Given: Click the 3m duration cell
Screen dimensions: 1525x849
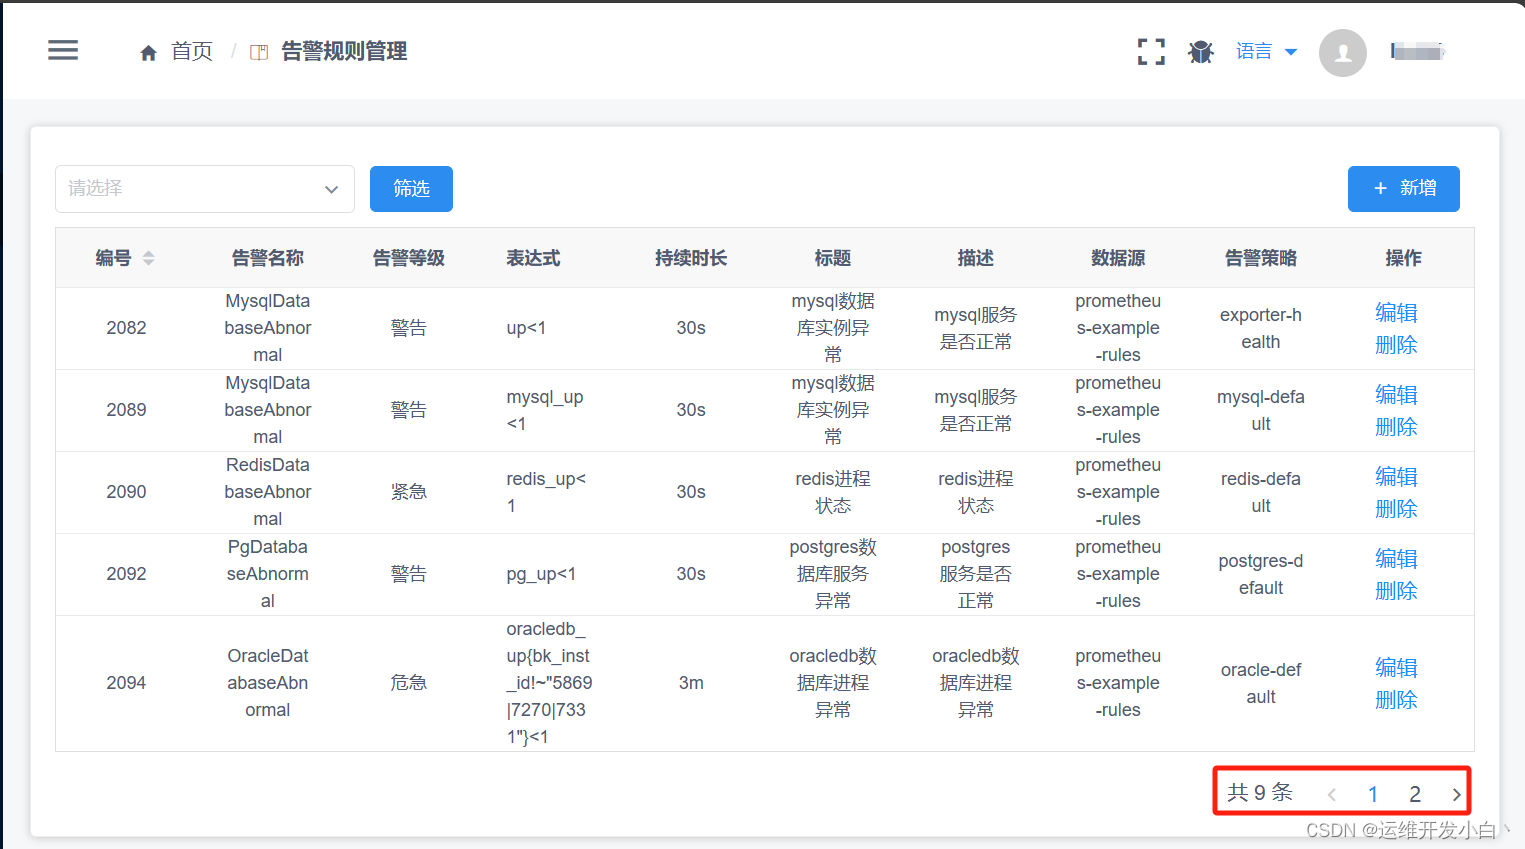Looking at the screenshot, I should [x=691, y=683].
